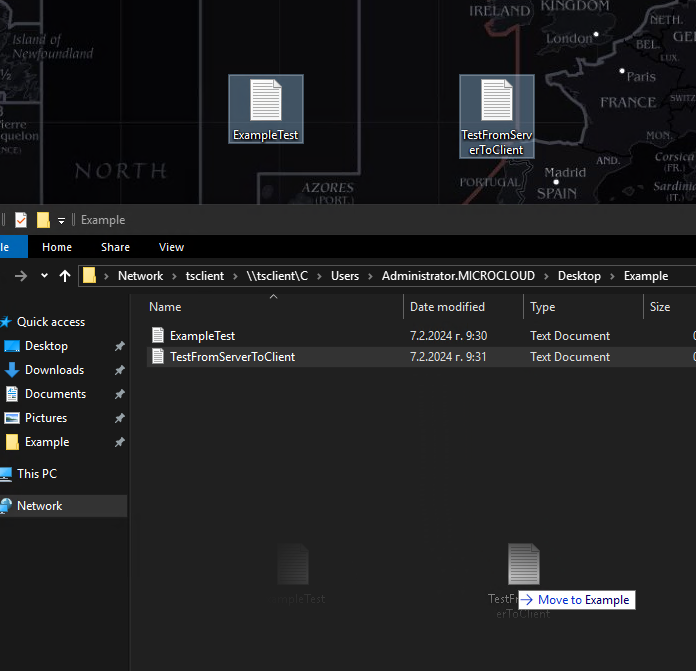Select the ExampleTest desktop file icon
This screenshot has height=671, width=696.
coord(266,109)
